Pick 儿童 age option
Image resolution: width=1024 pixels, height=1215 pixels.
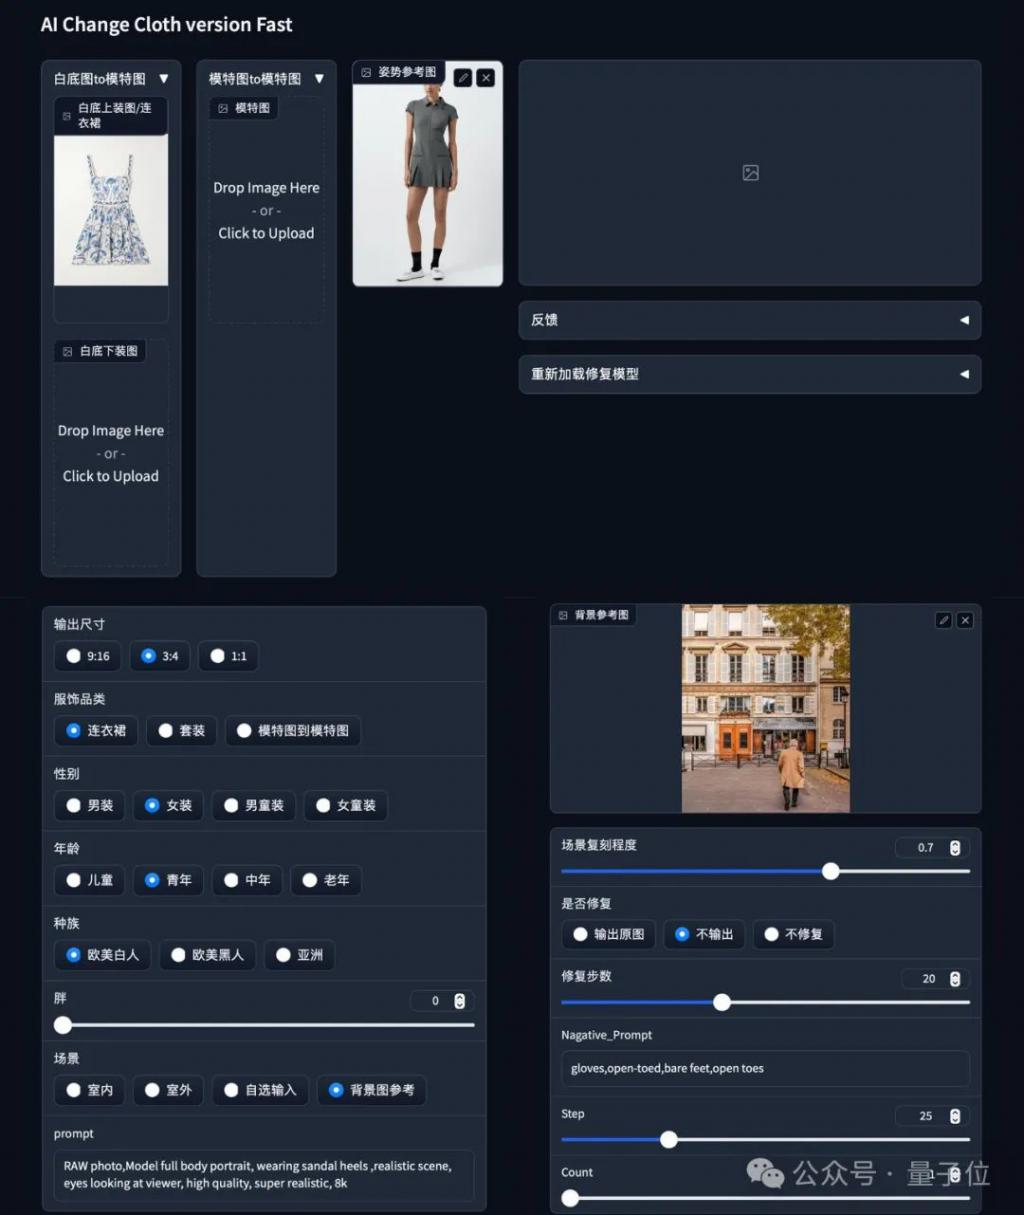pyautogui.click(x=90, y=880)
